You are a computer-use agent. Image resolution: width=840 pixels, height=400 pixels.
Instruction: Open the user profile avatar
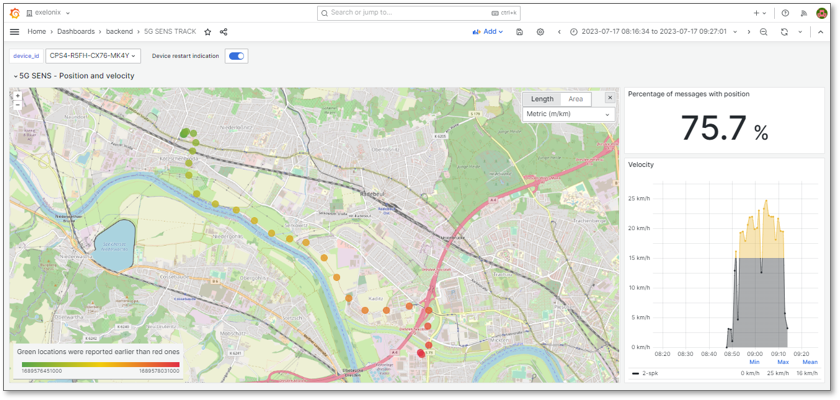pyautogui.click(x=821, y=13)
